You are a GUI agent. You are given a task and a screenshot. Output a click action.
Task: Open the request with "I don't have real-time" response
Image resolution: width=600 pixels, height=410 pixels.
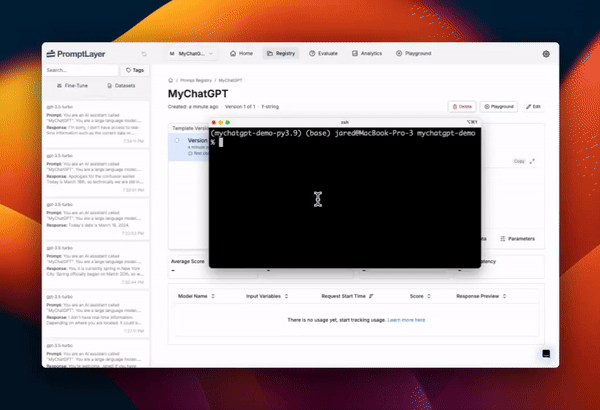[95, 314]
